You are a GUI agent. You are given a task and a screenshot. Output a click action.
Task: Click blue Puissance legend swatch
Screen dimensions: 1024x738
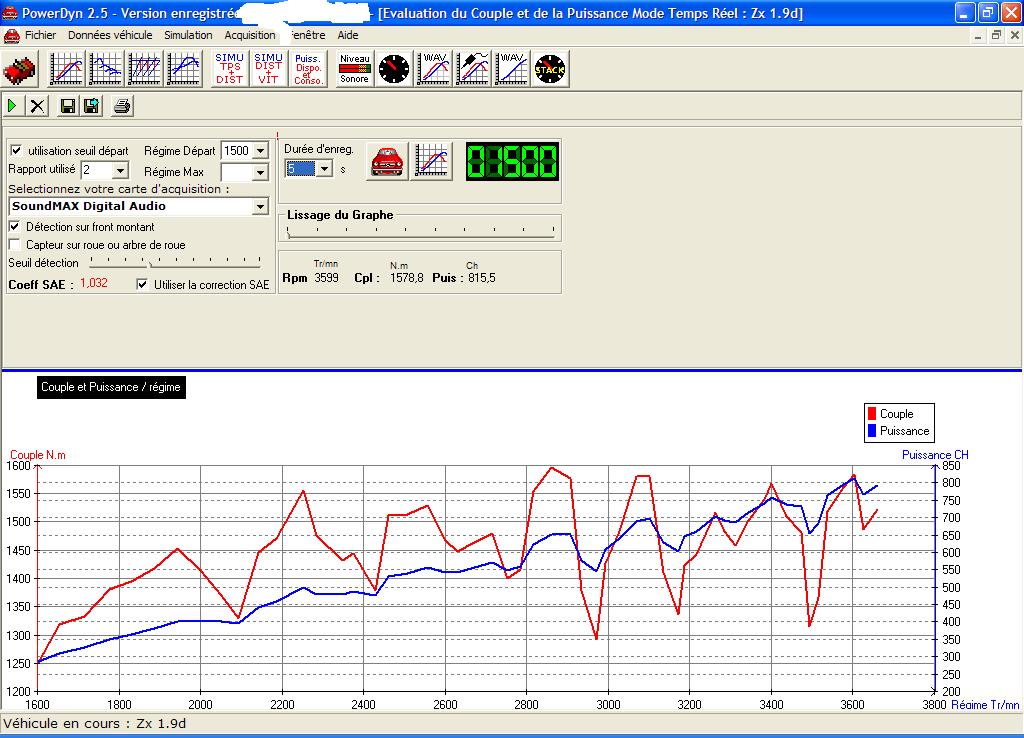click(871, 430)
